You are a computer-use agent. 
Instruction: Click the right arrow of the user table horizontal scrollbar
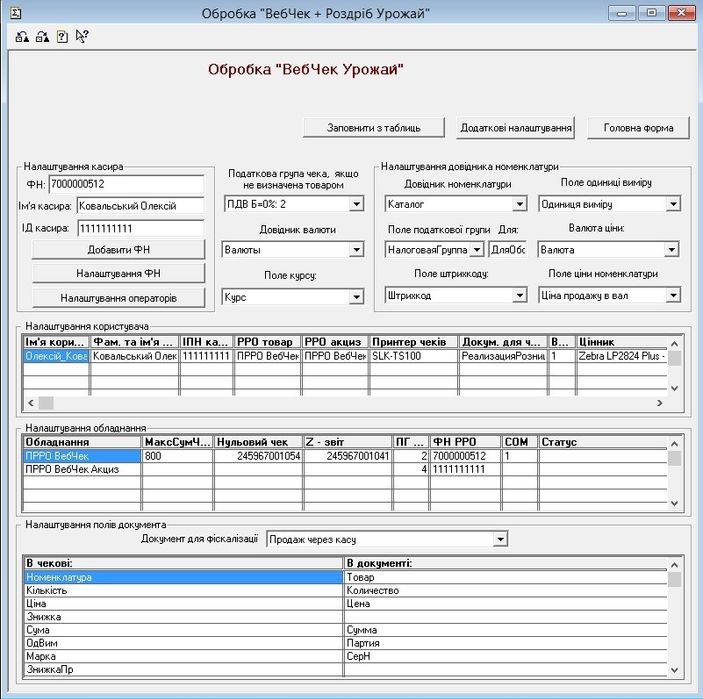click(x=660, y=403)
